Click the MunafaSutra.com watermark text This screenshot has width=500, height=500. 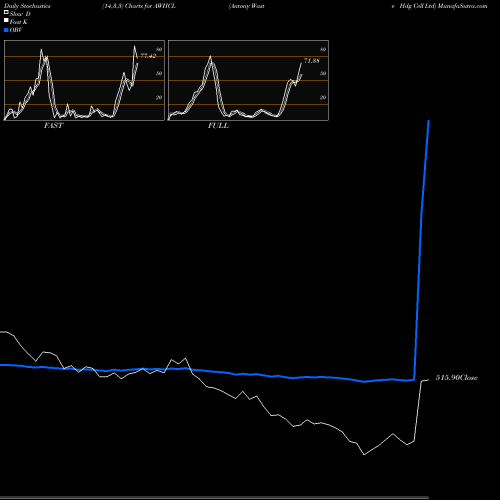click(x=463, y=6)
